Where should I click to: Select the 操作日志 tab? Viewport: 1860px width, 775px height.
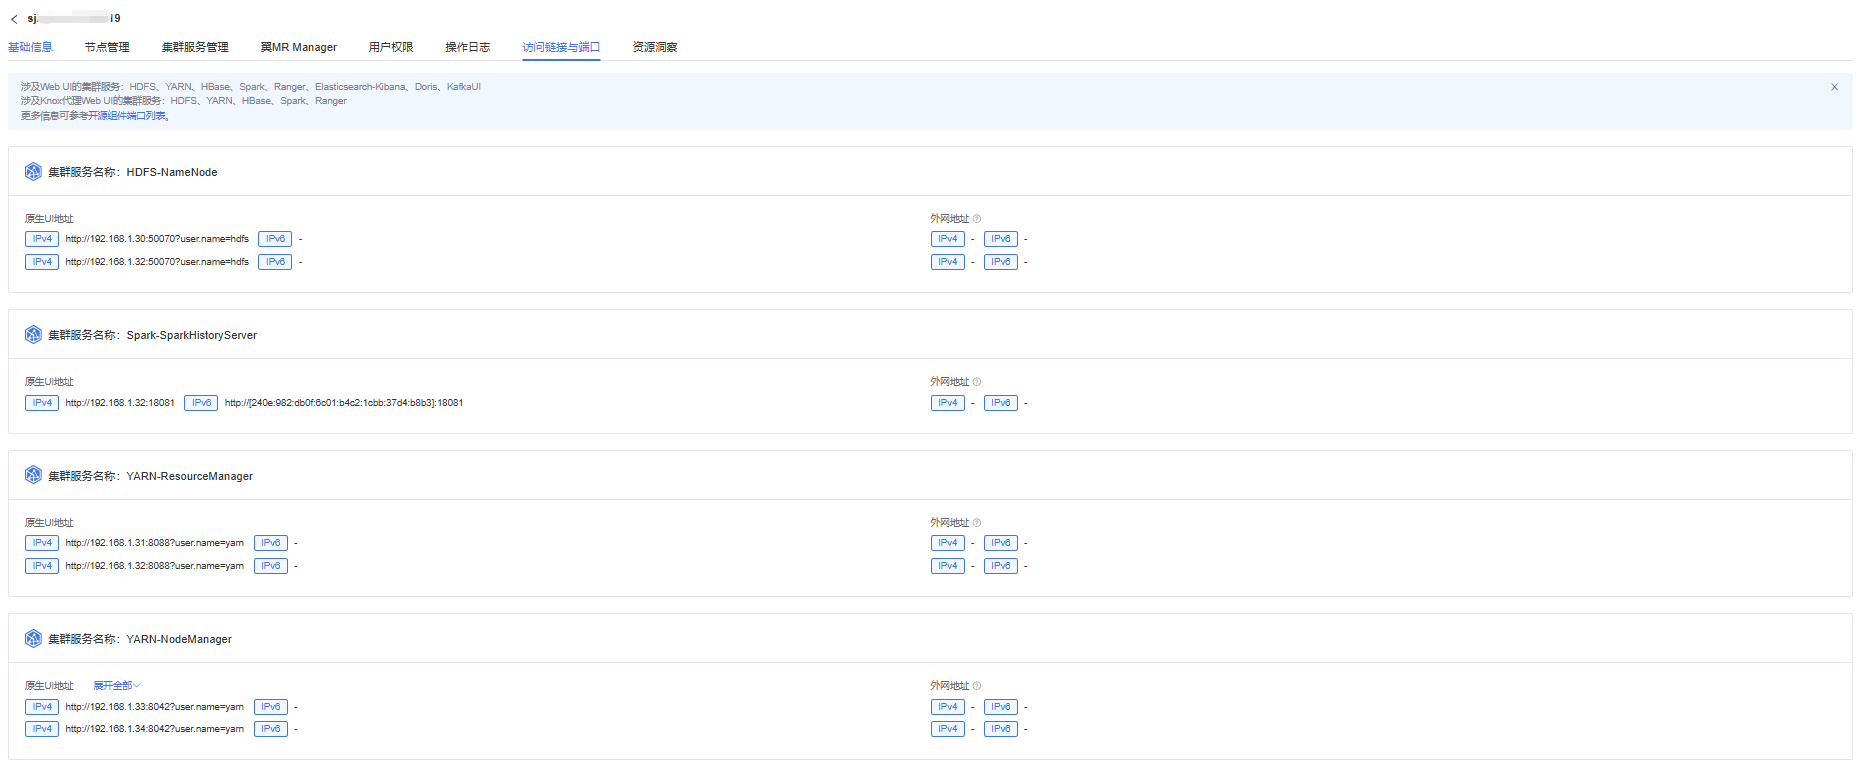(467, 47)
